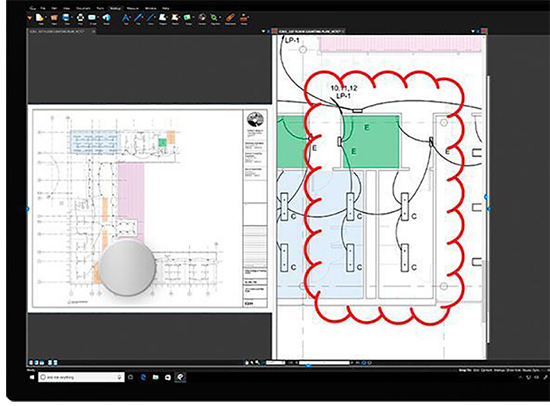The height and width of the screenshot is (406, 550).
Task: Open the right pane tab list arrow
Action: 473,31
